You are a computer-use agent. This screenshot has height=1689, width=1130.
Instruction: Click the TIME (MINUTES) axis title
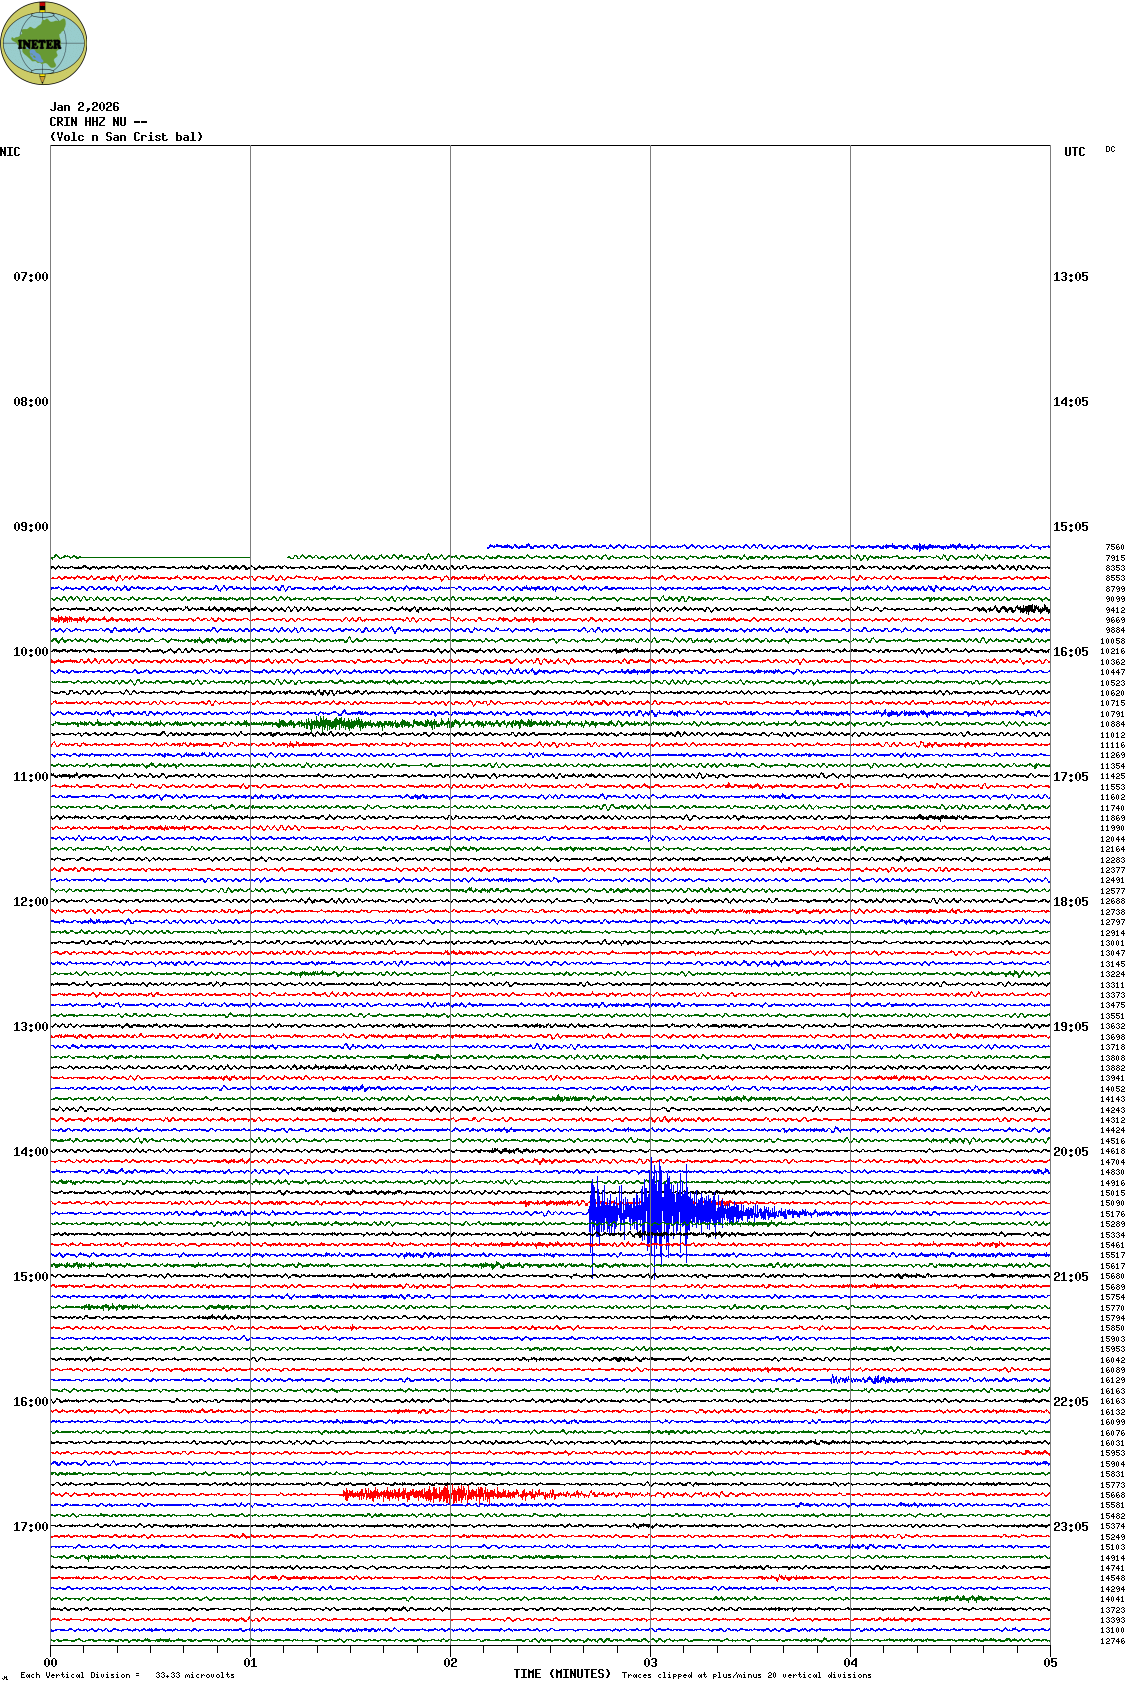click(x=562, y=1674)
